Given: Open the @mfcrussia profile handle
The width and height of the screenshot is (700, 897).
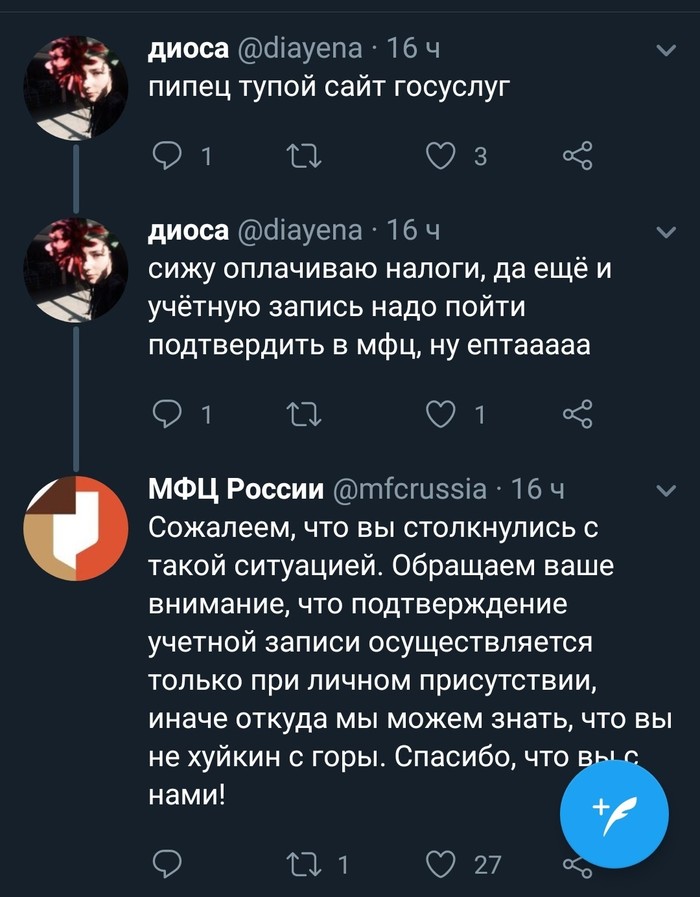Looking at the screenshot, I should click(409, 489).
